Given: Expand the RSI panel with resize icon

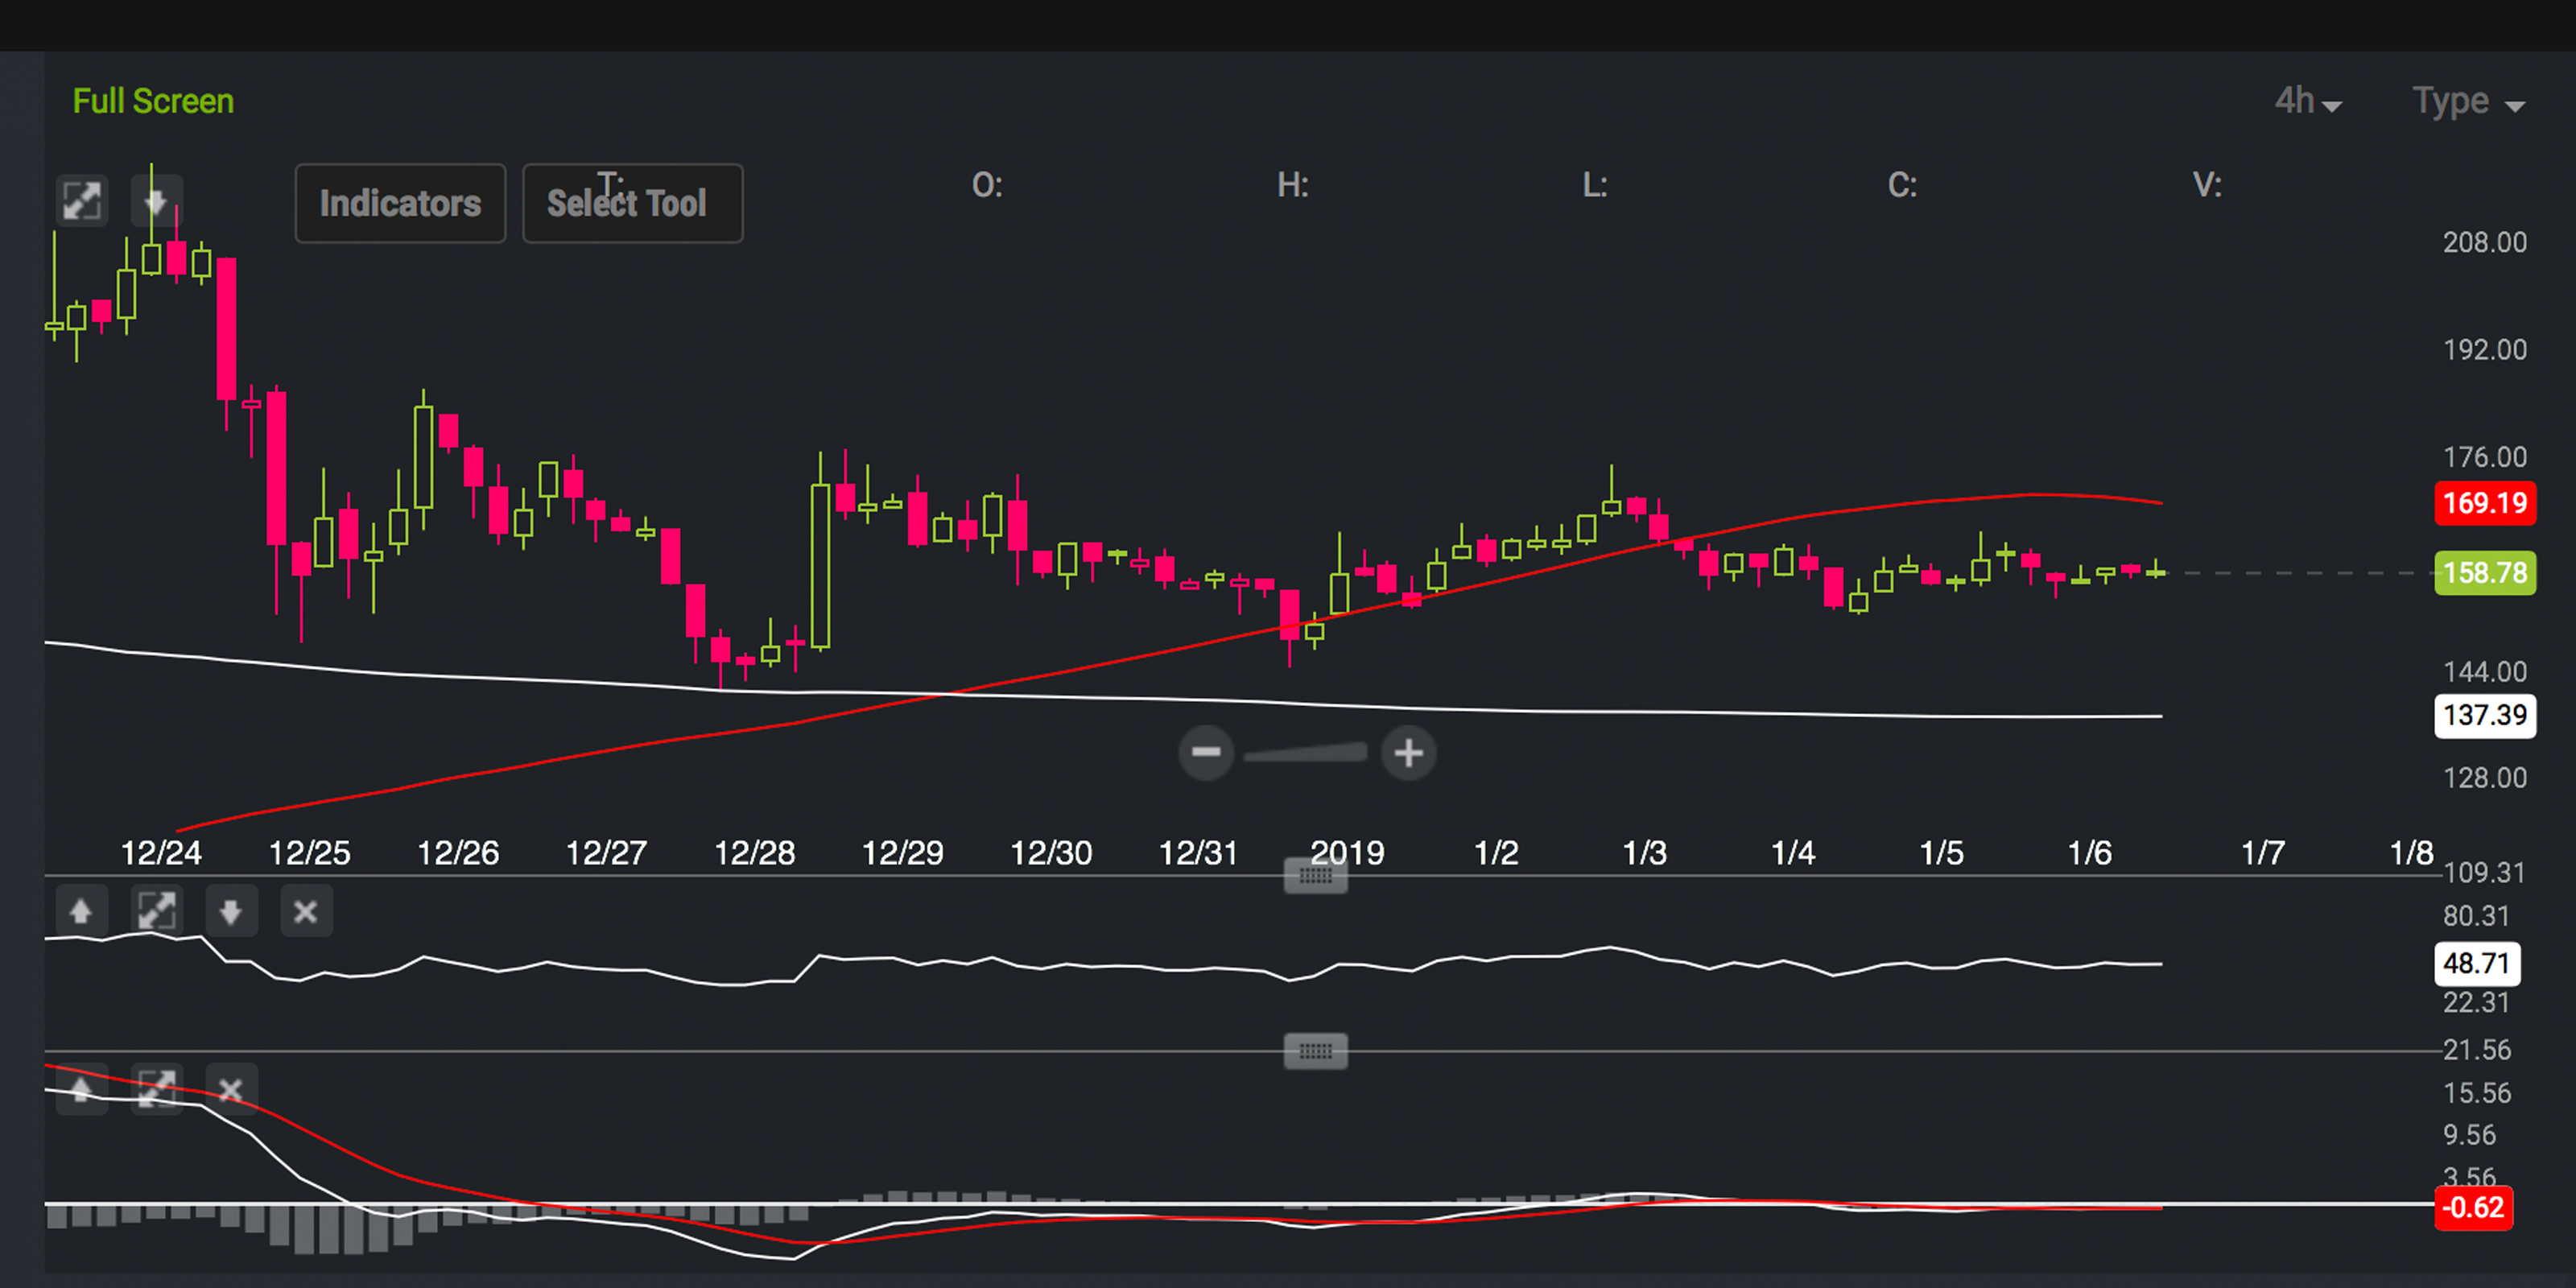Looking at the screenshot, I should click(157, 911).
